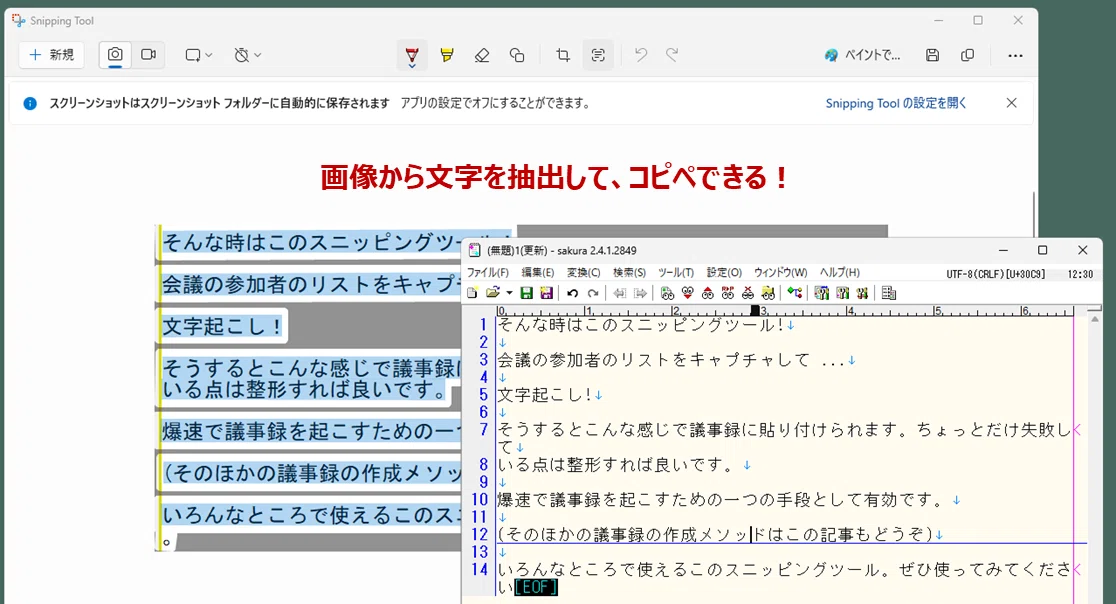This screenshot has height=604, width=1116.
Task: Click the line 5 text 文字起こし！ in sakura
Action: click(544, 395)
